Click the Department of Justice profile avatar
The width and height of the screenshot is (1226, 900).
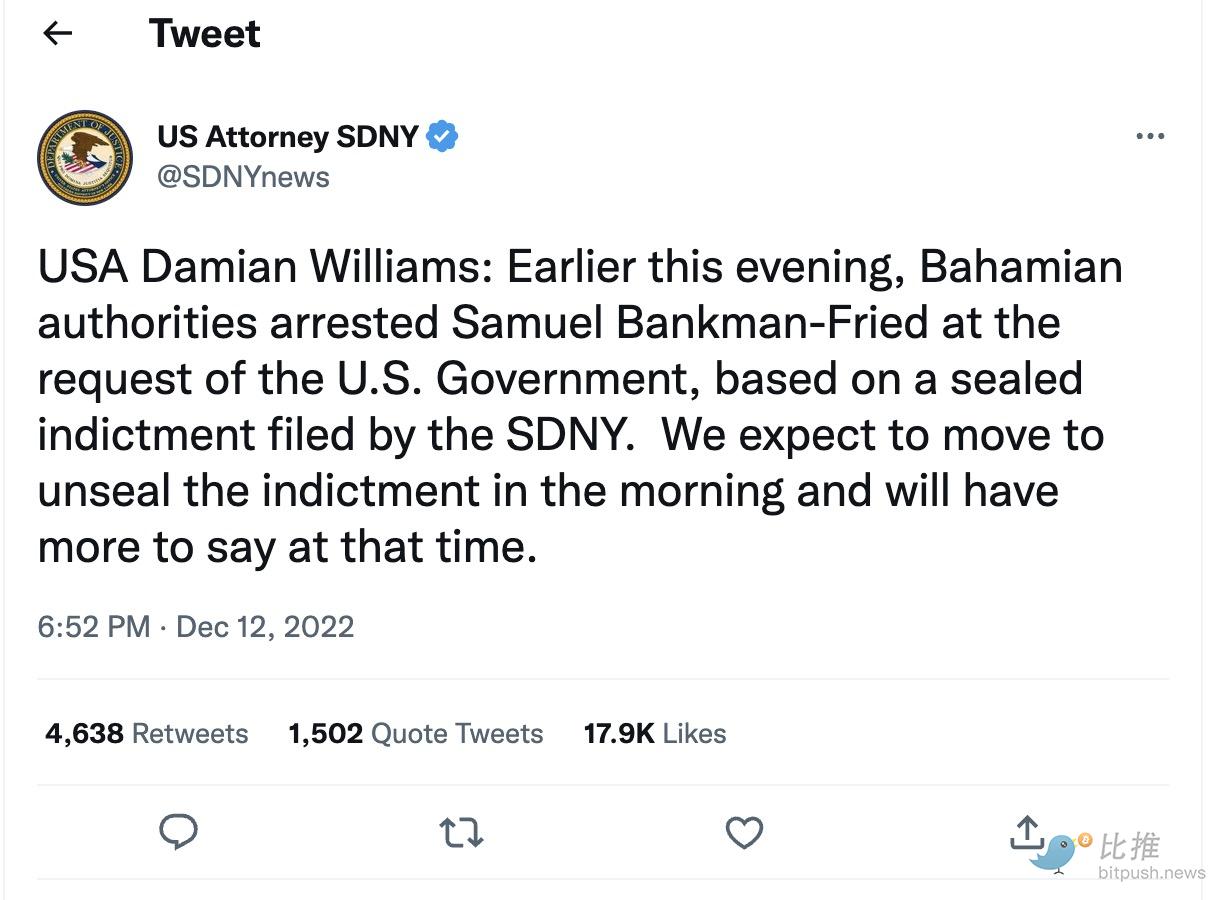point(85,158)
